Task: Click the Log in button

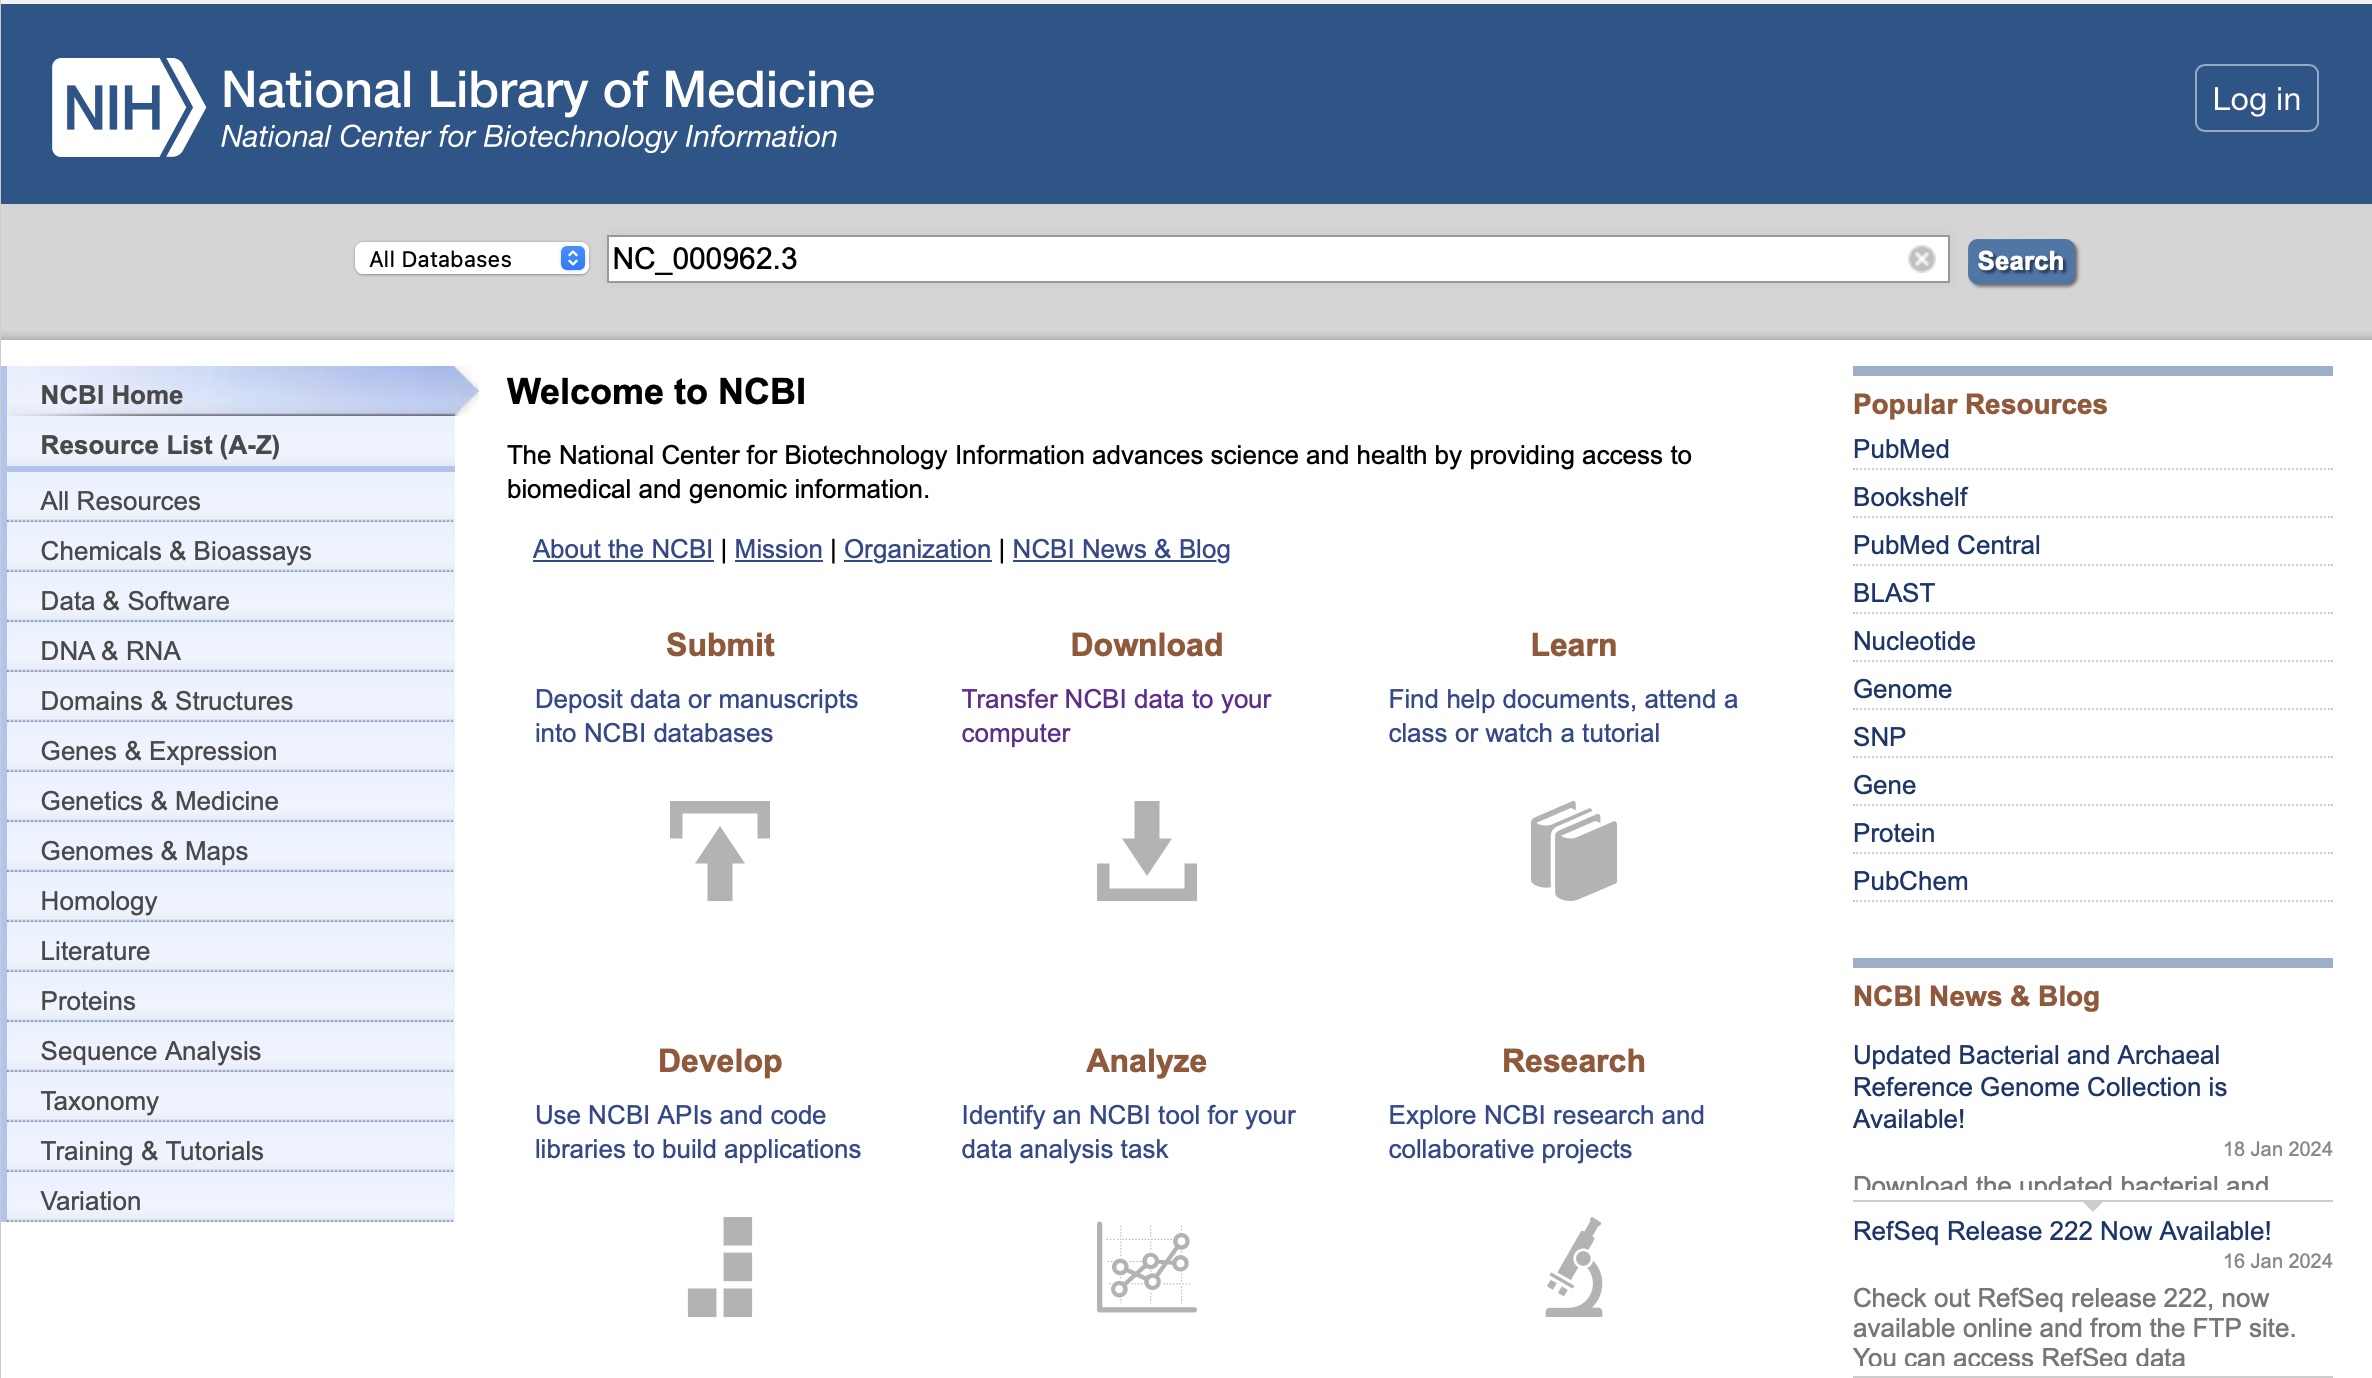Action: point(2255,99)
